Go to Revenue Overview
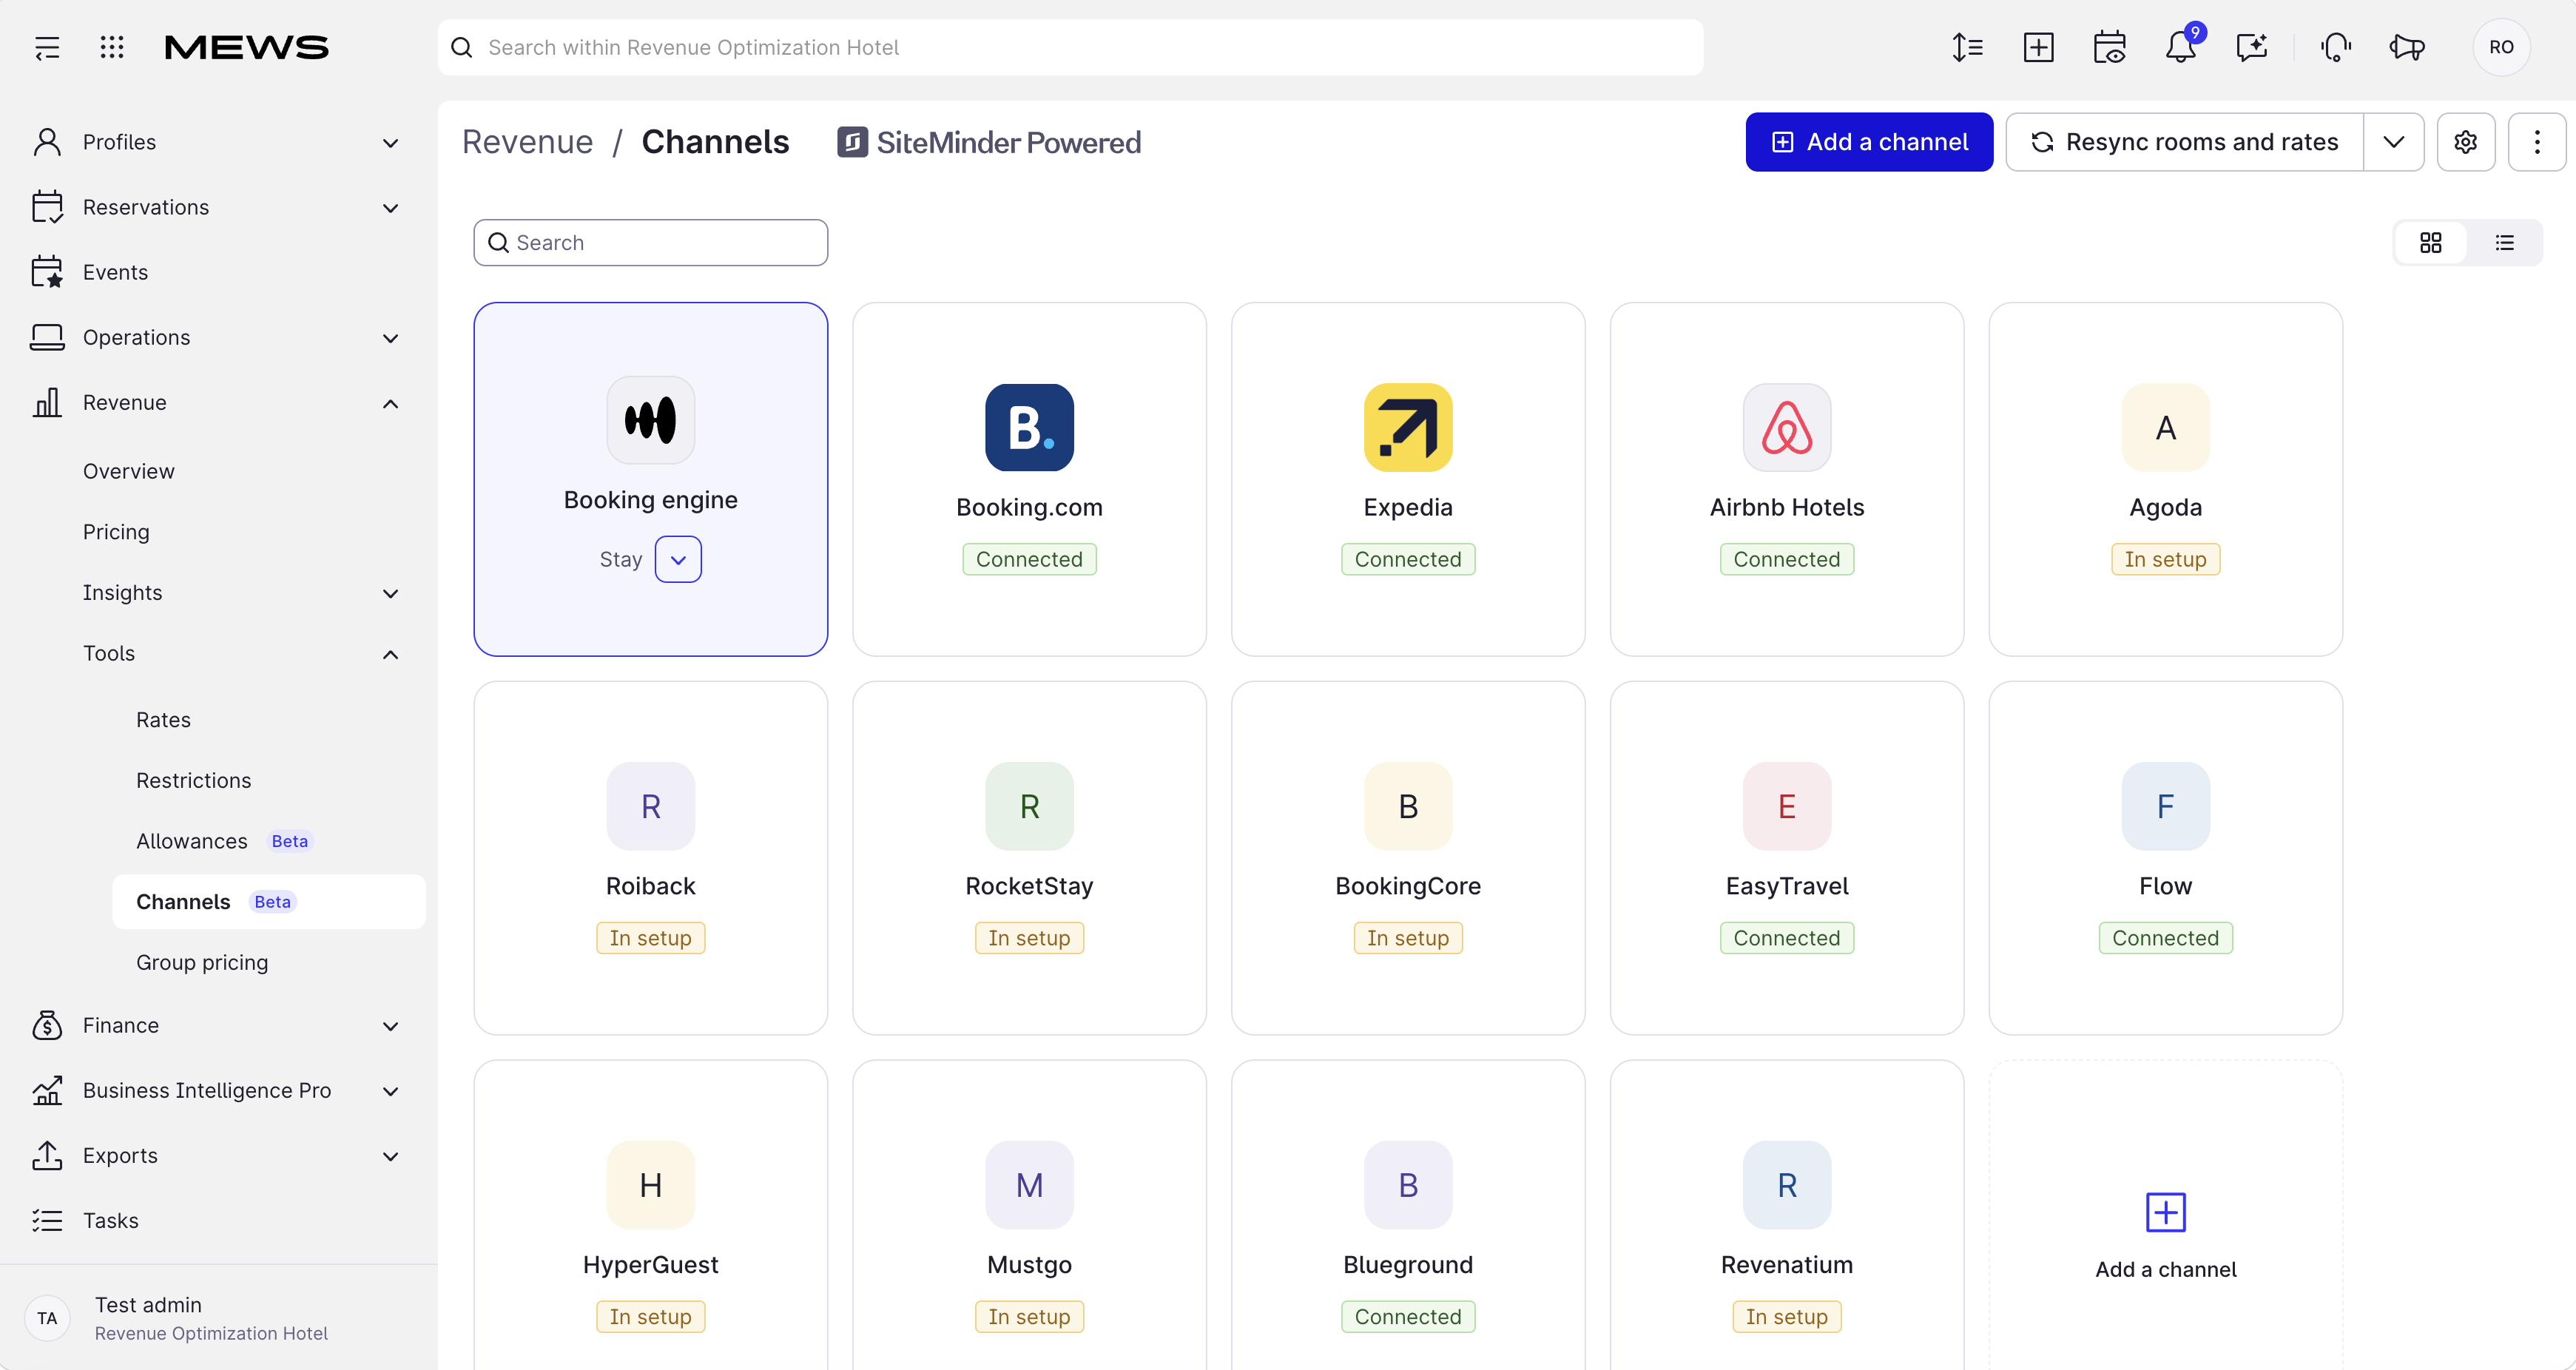 pyautogui.click(x=128, y=471)
